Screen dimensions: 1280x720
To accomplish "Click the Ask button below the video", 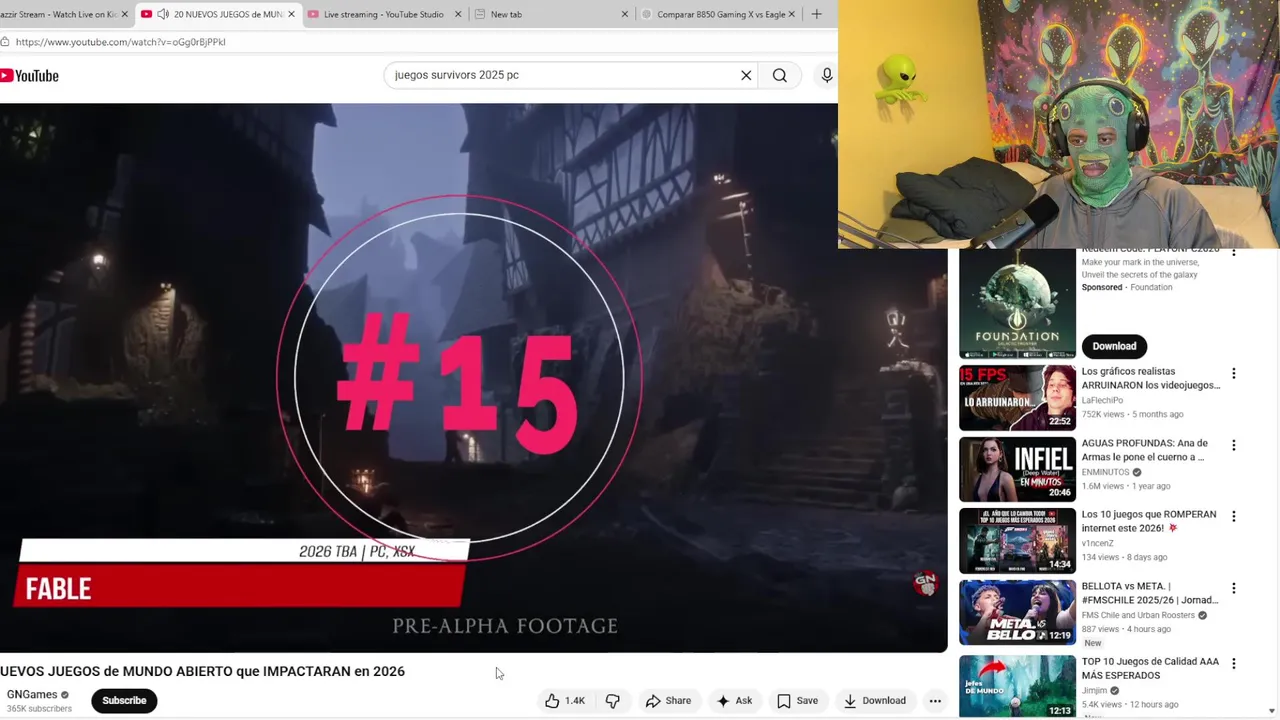I will point(733,701).
